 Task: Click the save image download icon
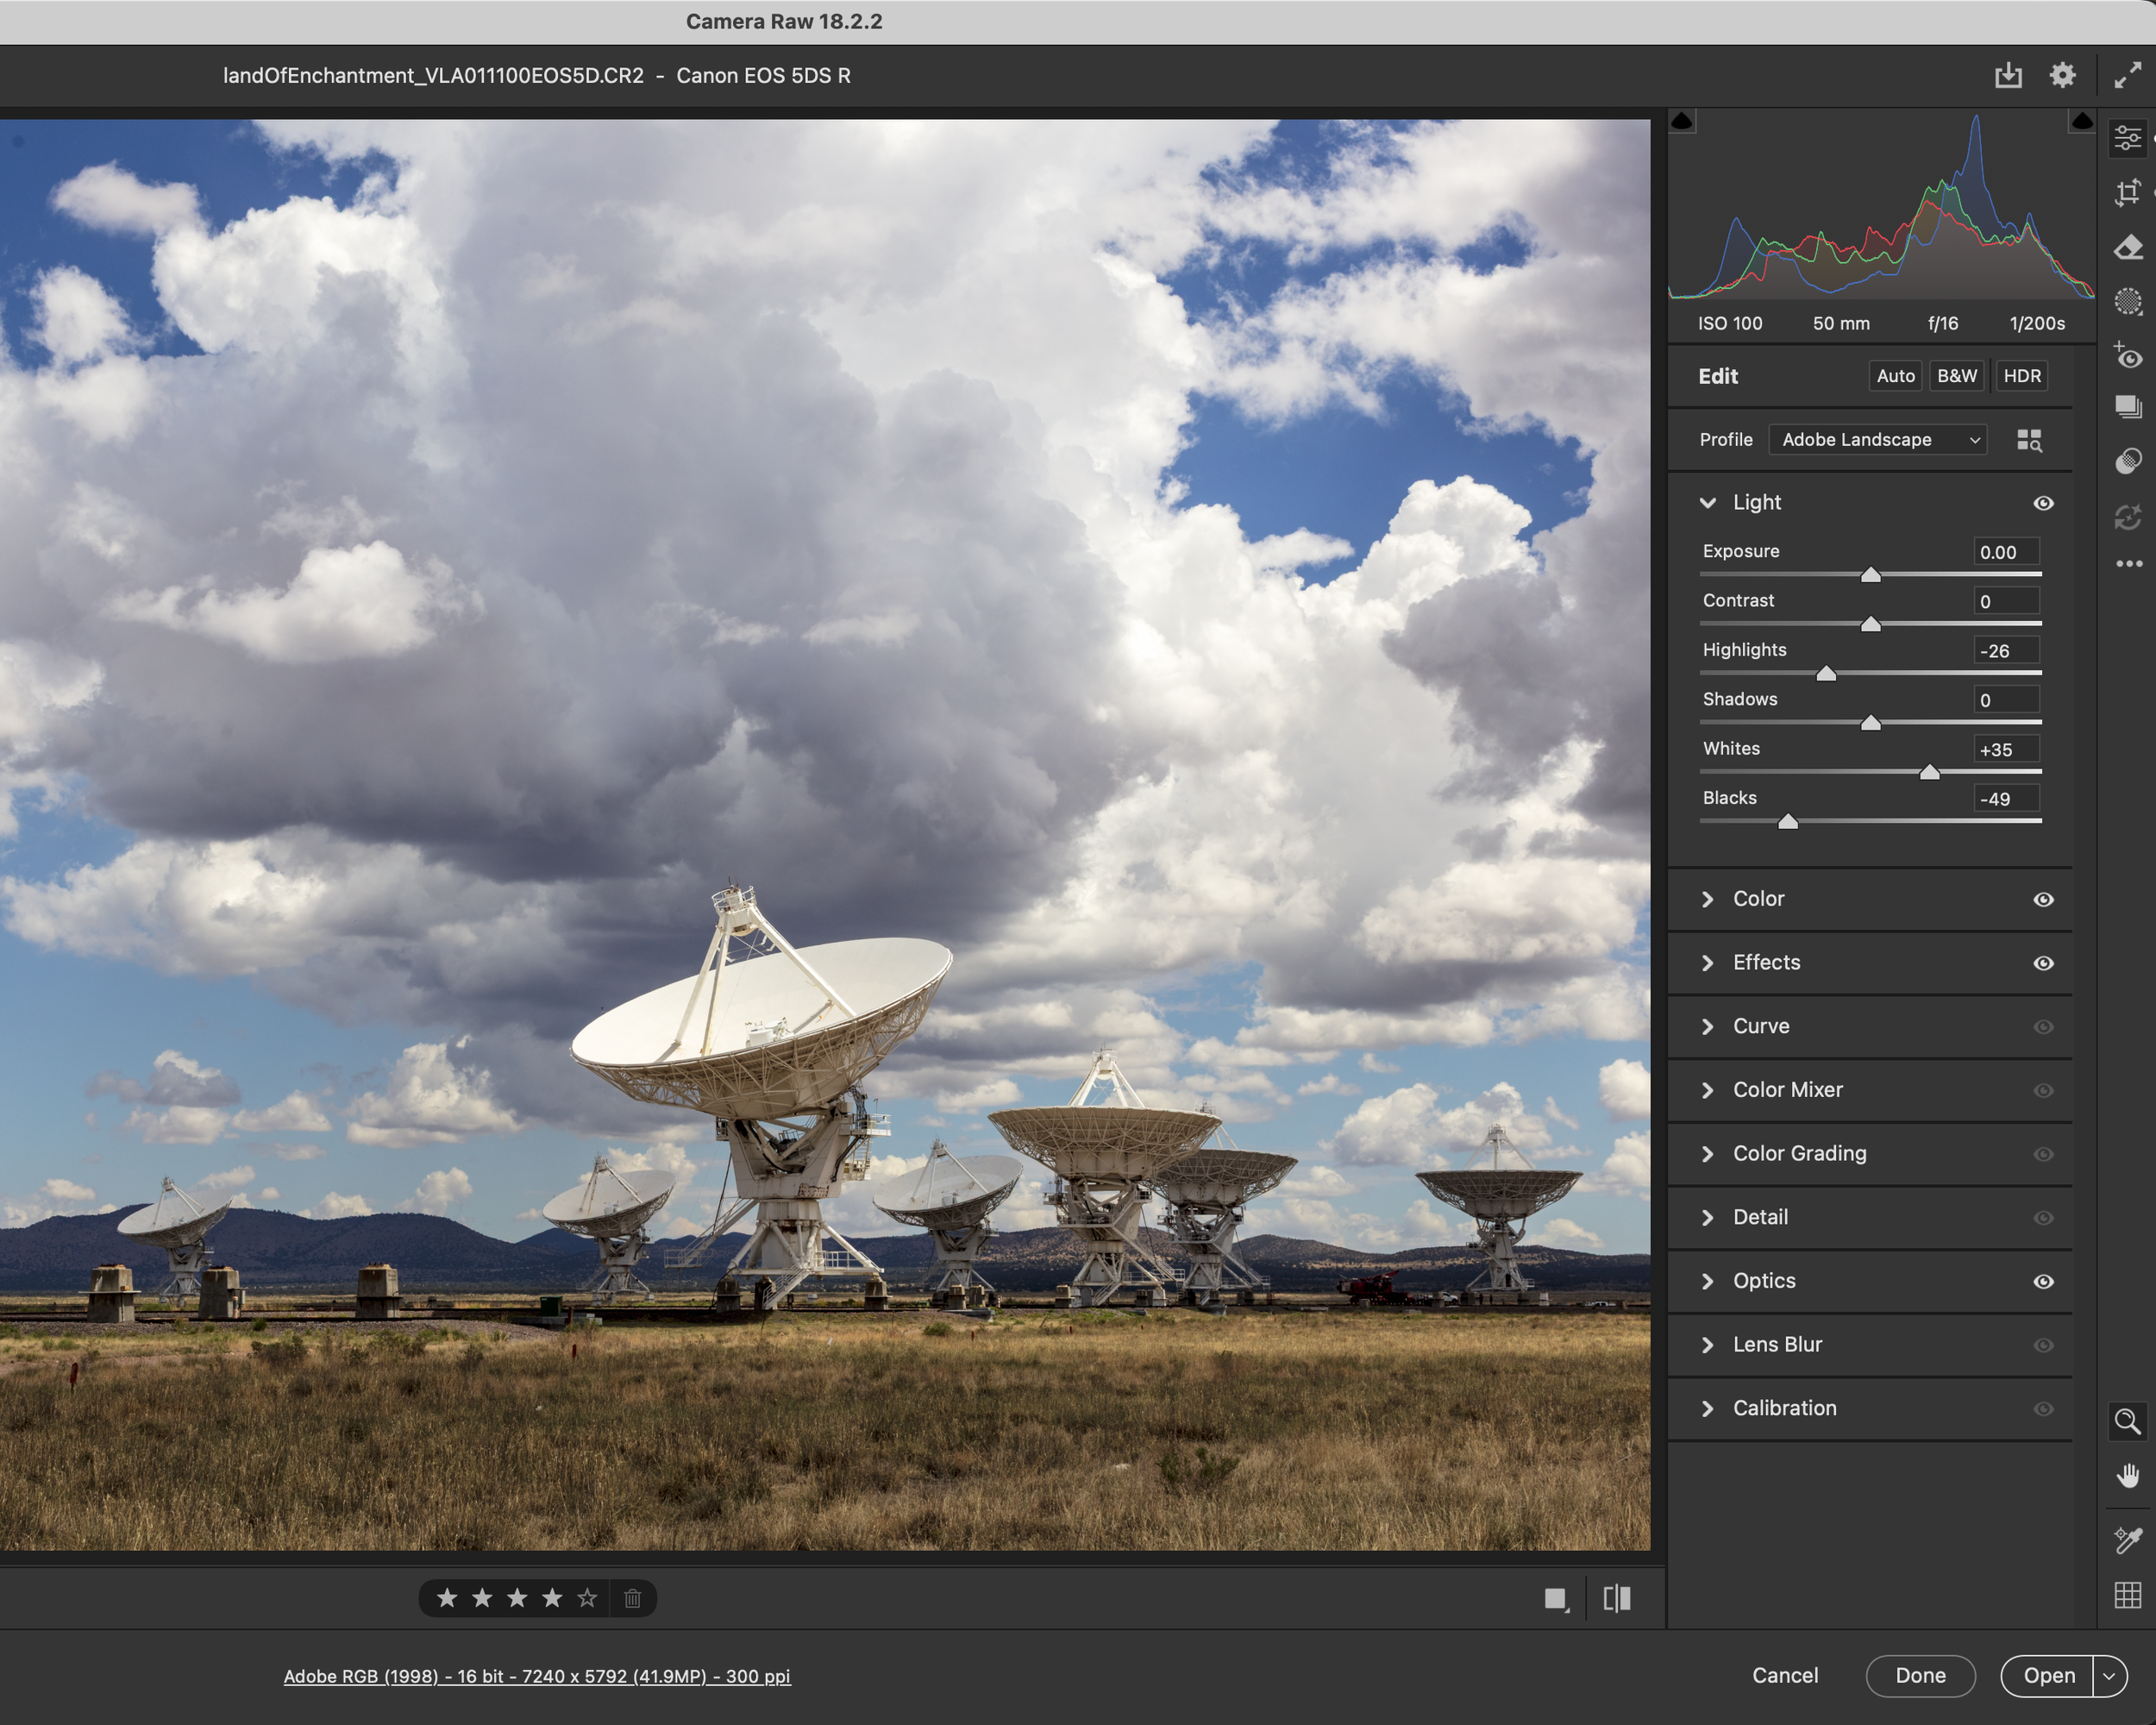(x=2008, y=75)
